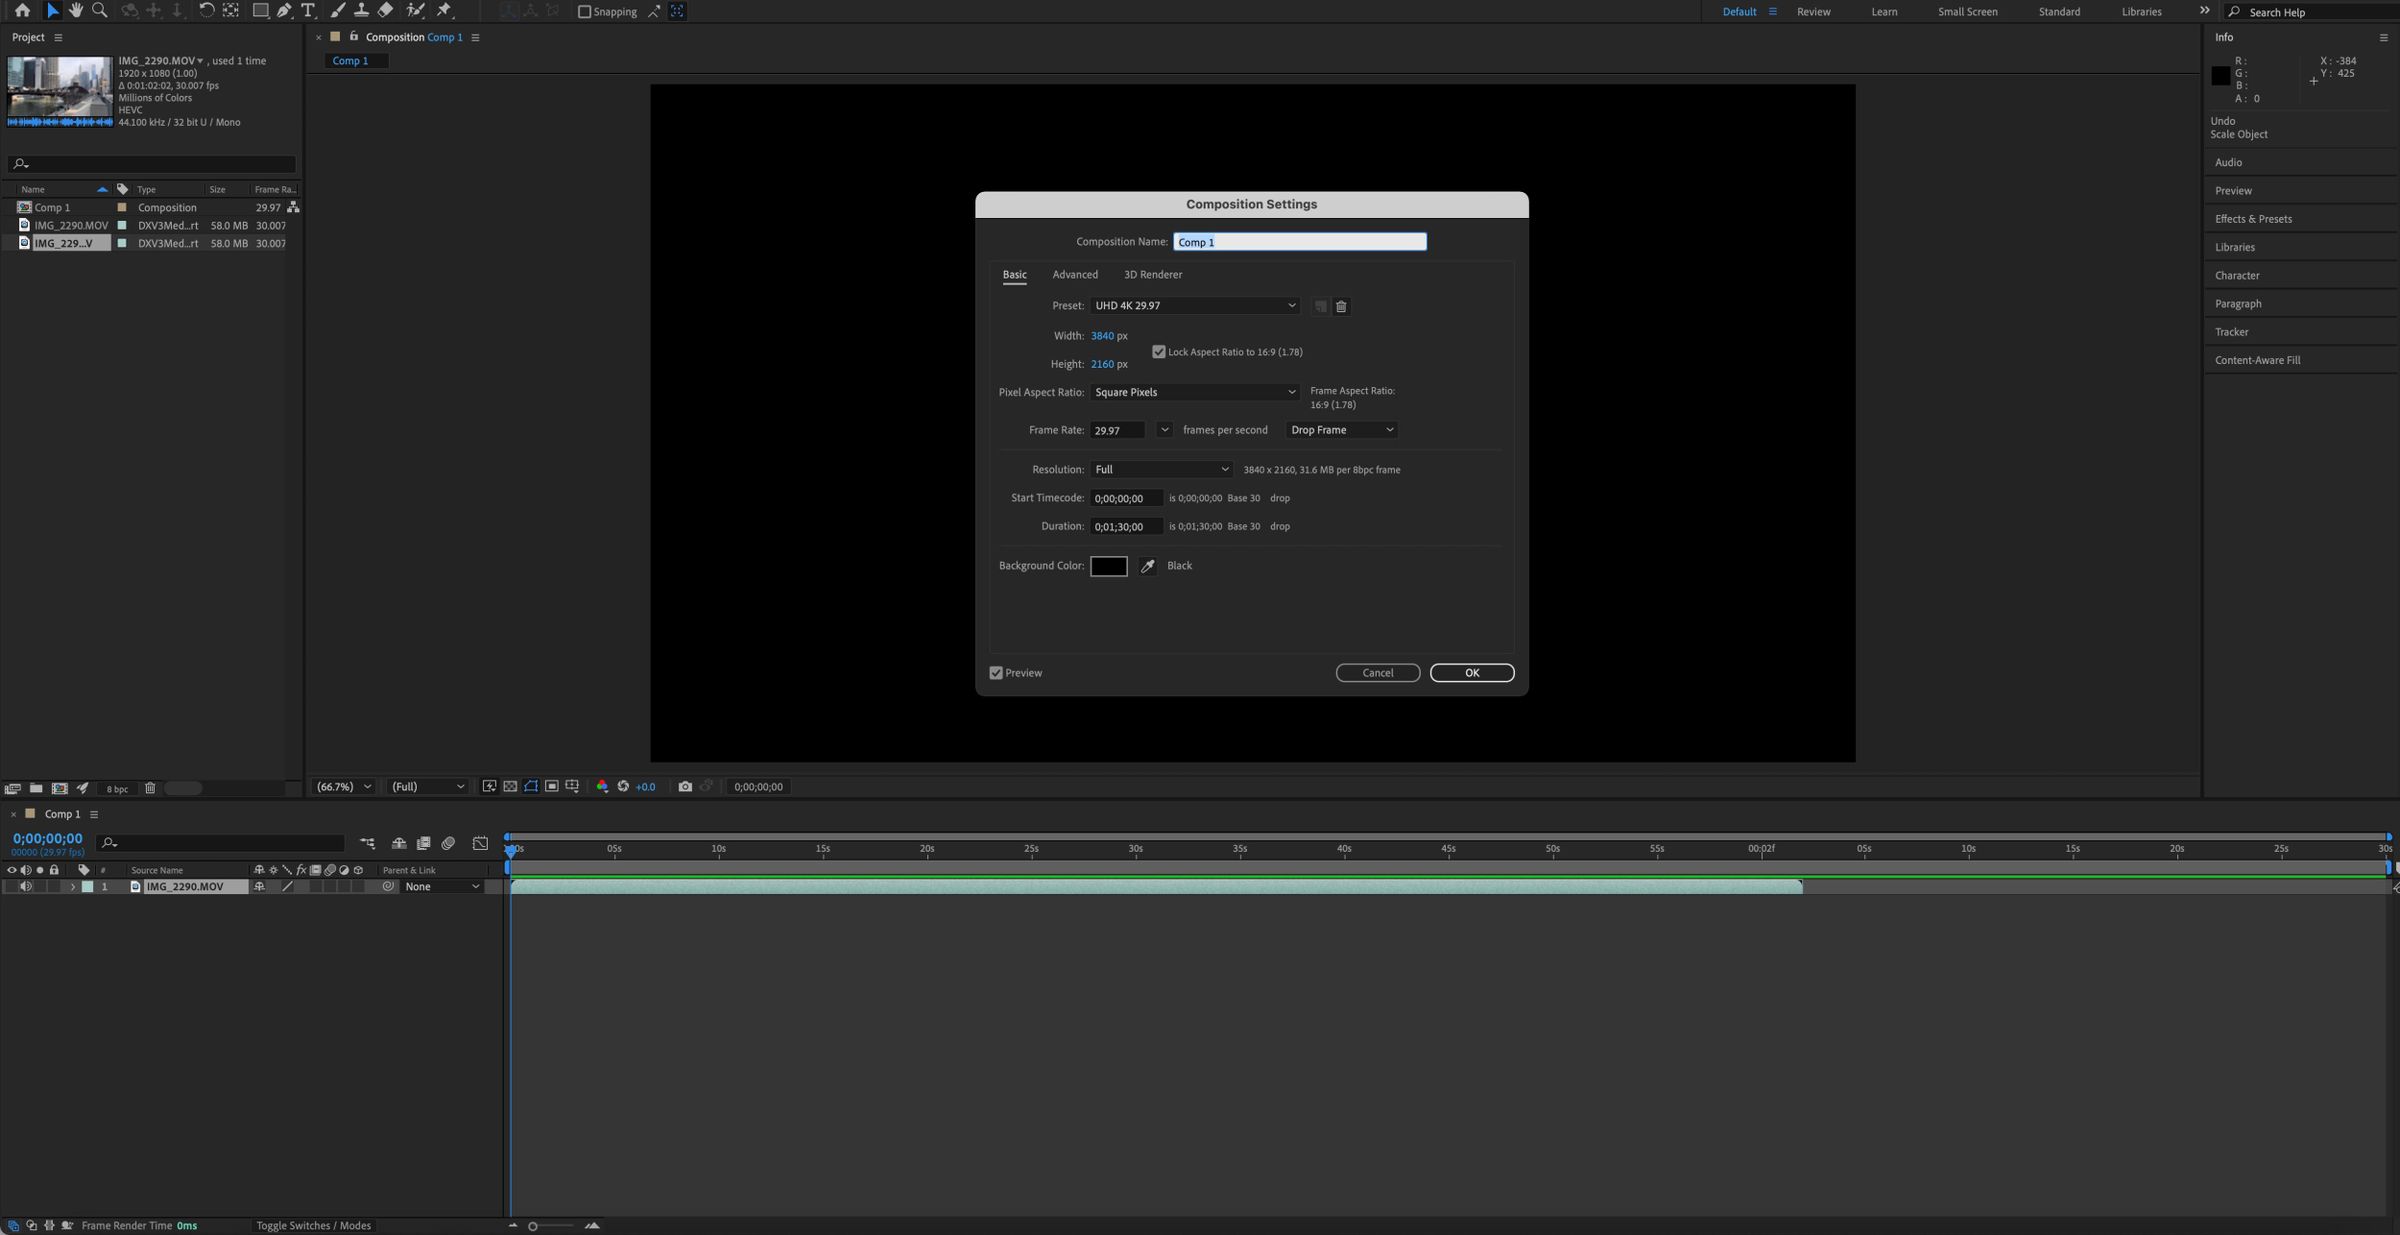Screen dimensions: 2400x1235
Task: Click the delete preset trash icon
Action: point(1341,306)
